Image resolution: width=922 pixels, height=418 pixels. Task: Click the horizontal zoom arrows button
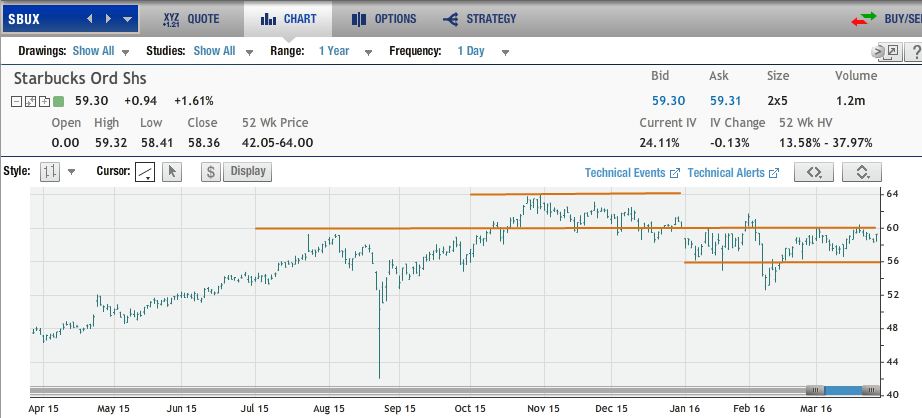(x=814, y=172)
